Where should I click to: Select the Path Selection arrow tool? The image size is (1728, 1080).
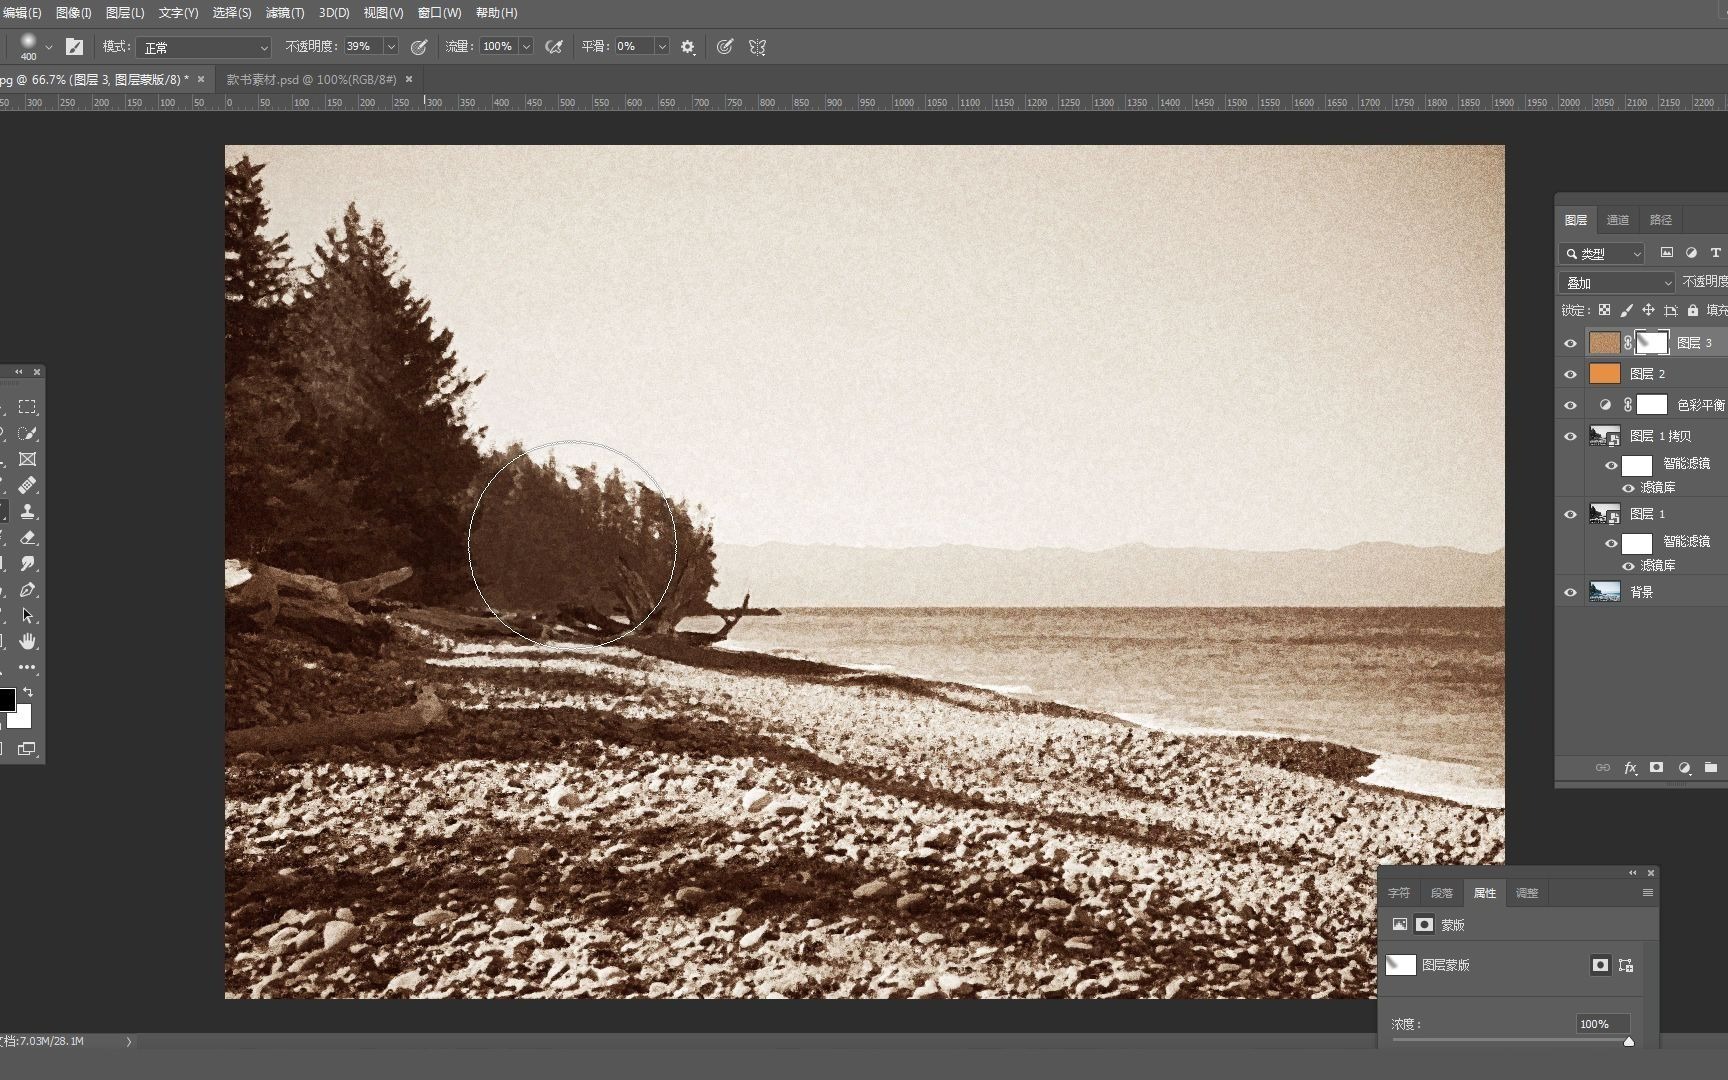pyautogui.click(x=27, y=615)
